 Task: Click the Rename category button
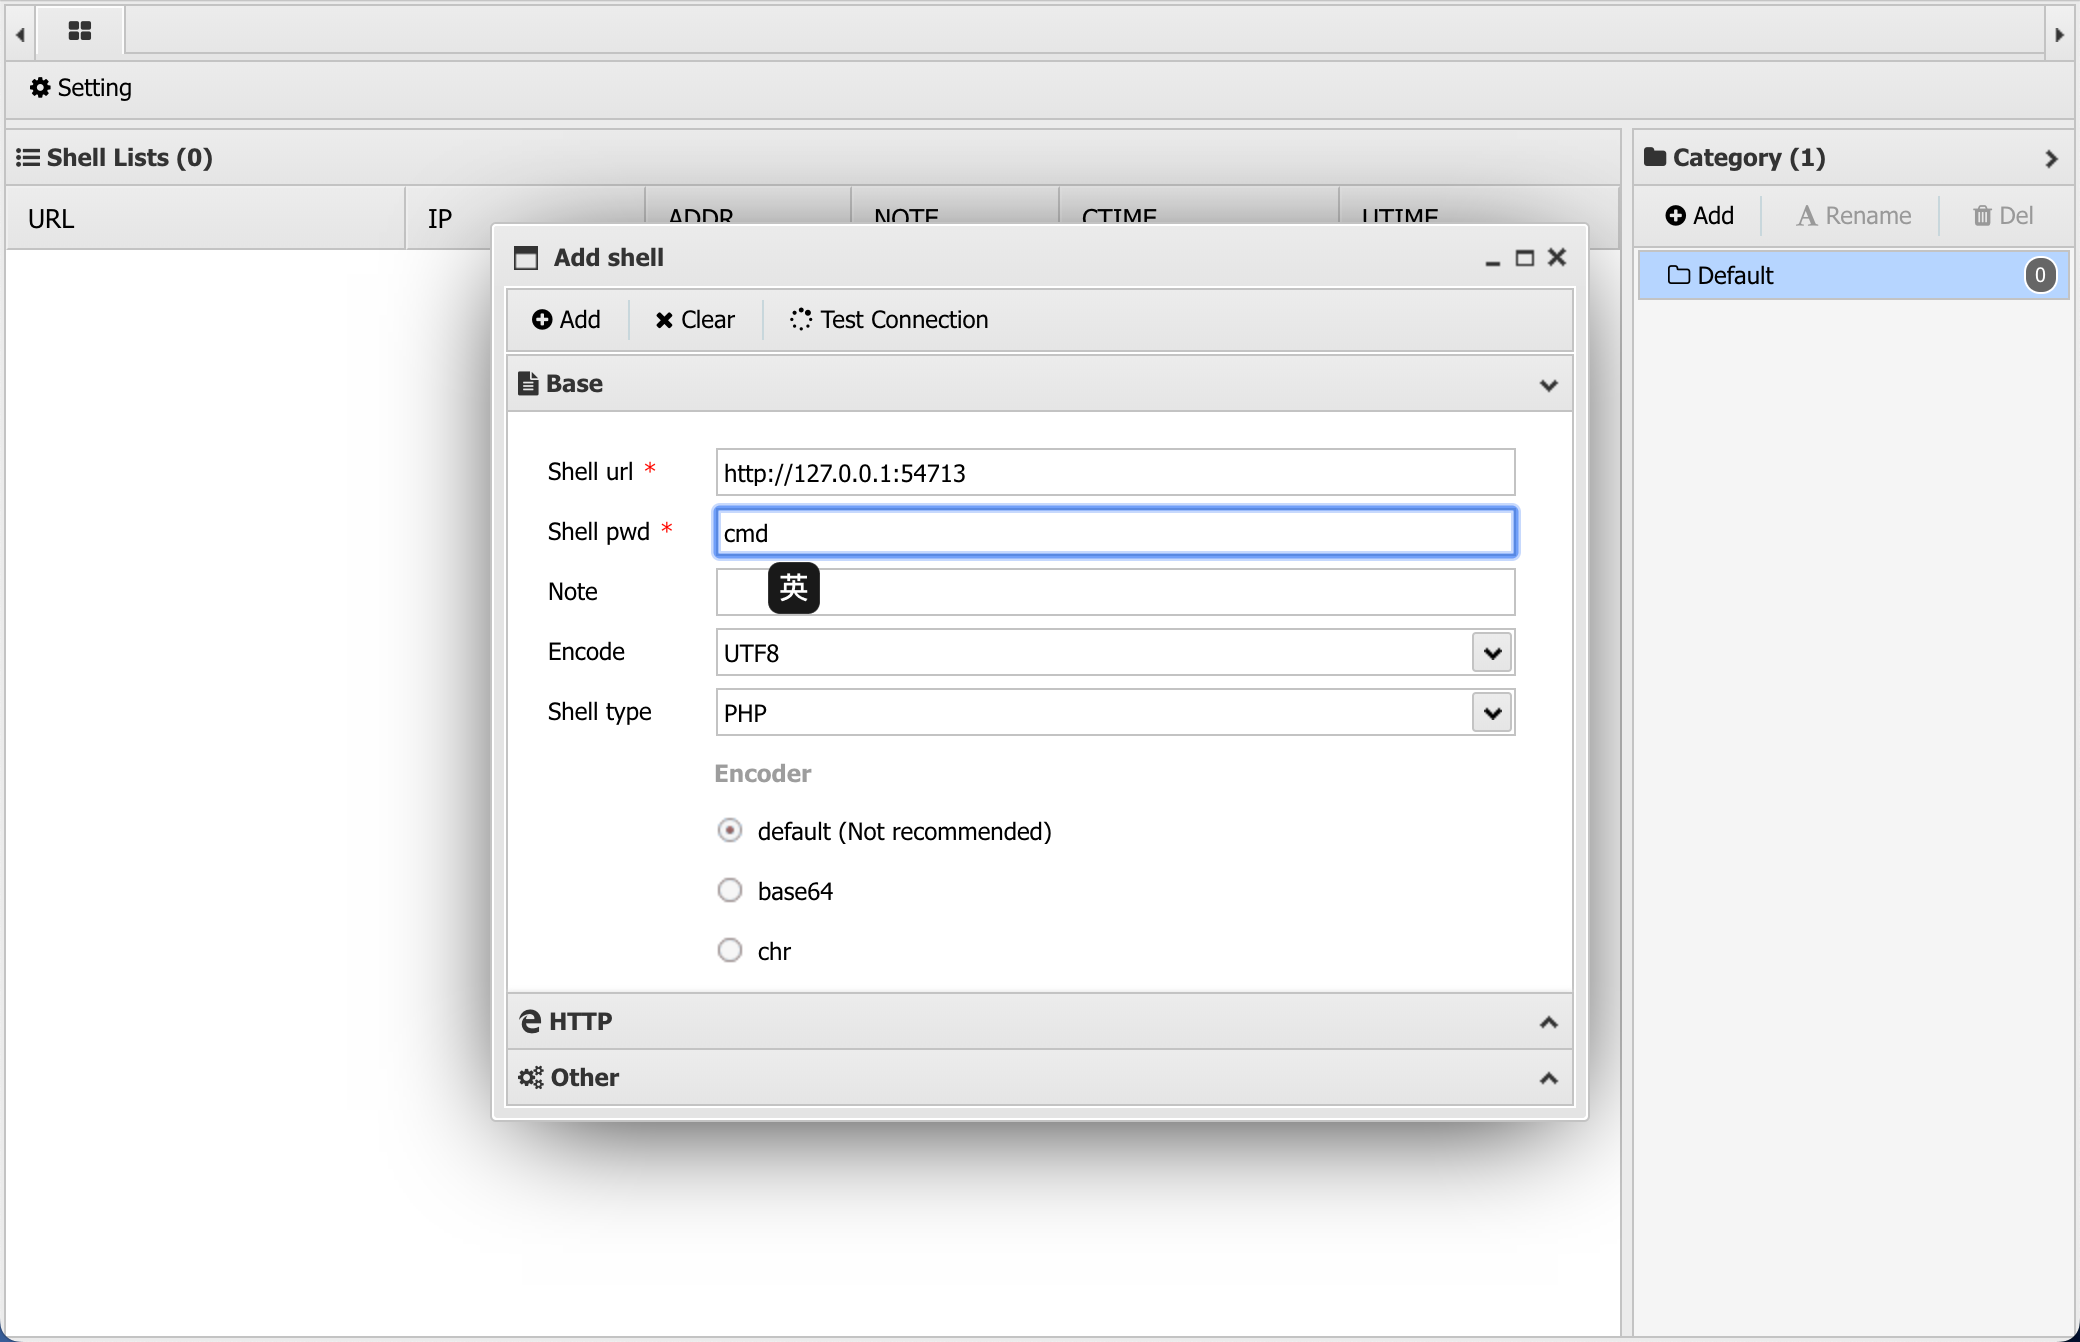tap(1854, 216)
